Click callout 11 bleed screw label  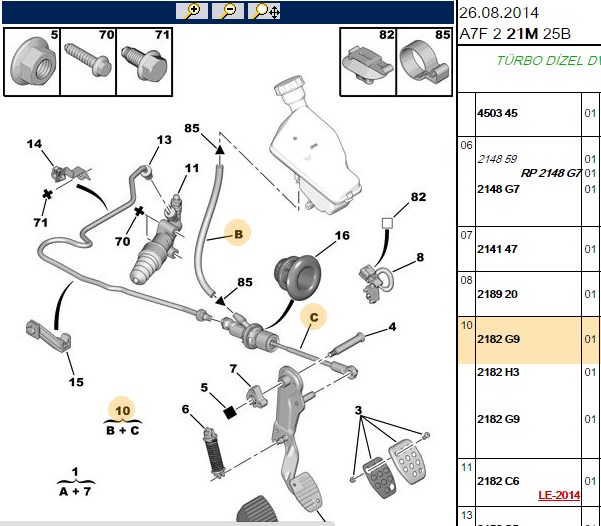click(192, 168)
